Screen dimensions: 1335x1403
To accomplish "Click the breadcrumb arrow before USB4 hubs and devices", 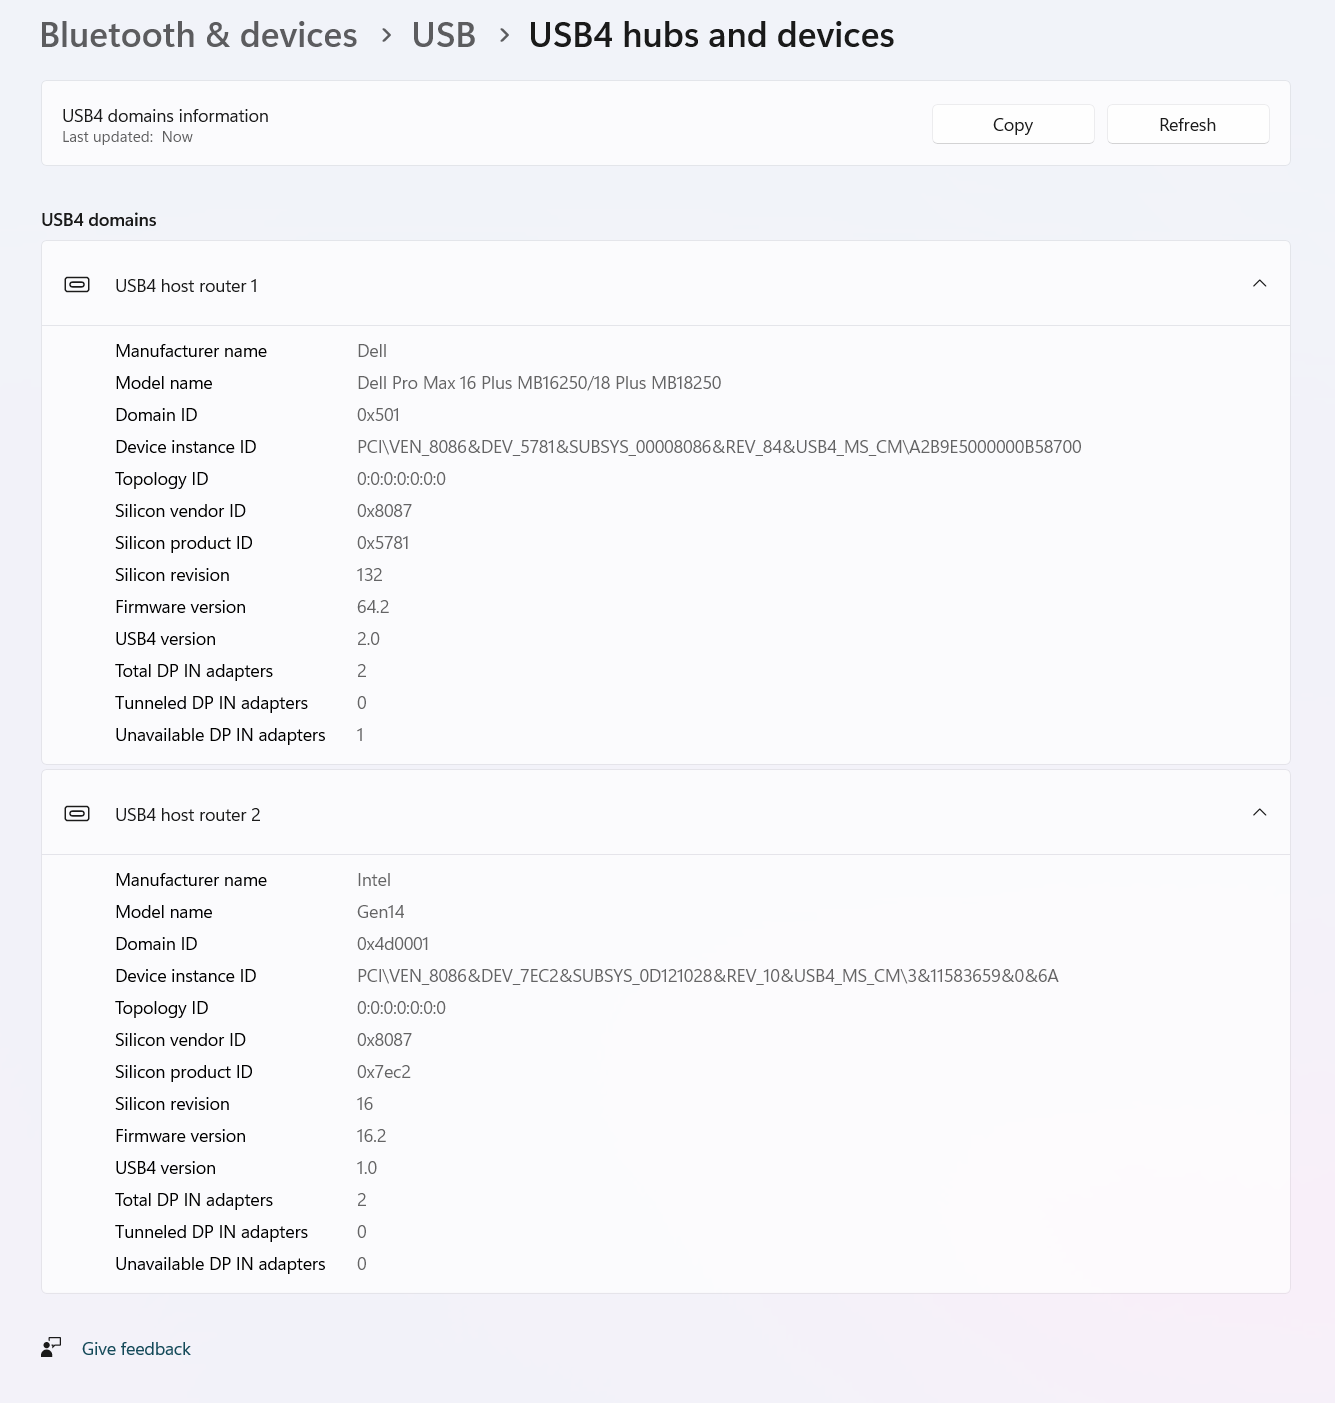I will 504,36.
